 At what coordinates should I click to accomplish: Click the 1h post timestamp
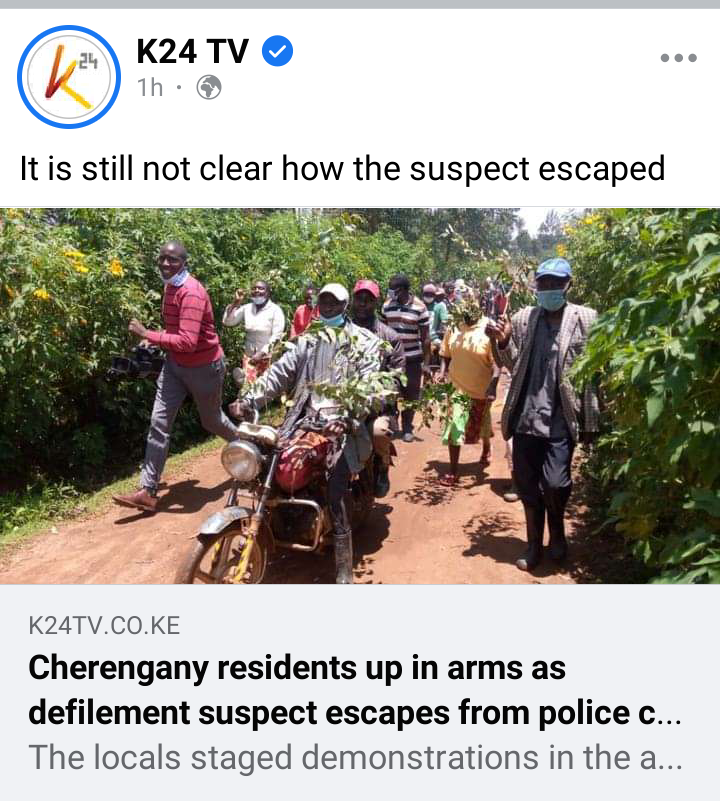(x=150, y=87)
